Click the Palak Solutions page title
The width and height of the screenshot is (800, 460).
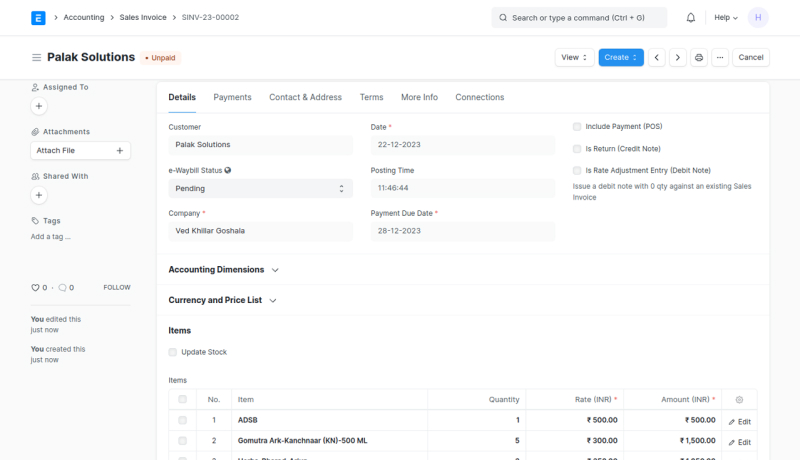click(x=91, y=57)
